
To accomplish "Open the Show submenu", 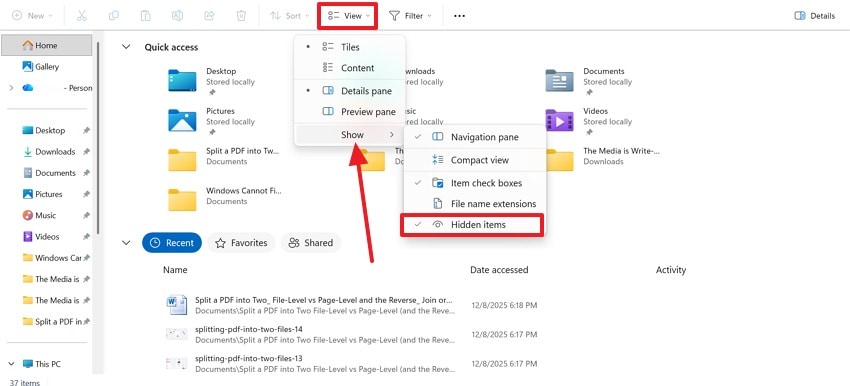I will tap(350, 134).
